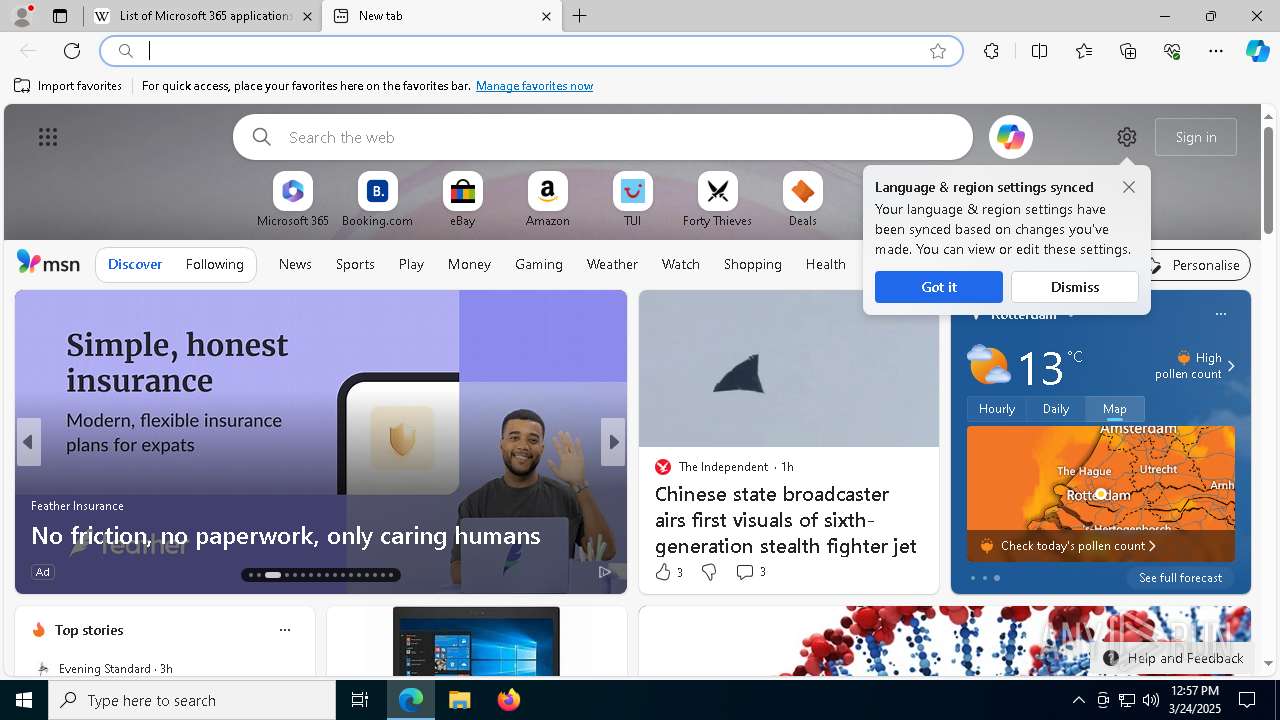This screenshot has width=1280, height=720.
Task: Open the Shopping category
Action: tap(753, 264)
